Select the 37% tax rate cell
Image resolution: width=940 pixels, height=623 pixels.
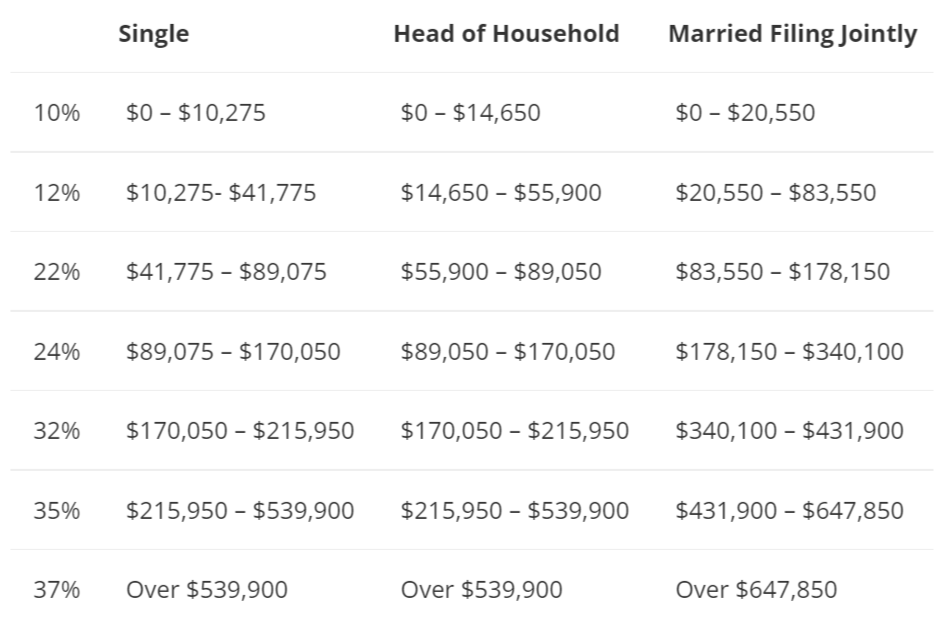click(57, 590)
